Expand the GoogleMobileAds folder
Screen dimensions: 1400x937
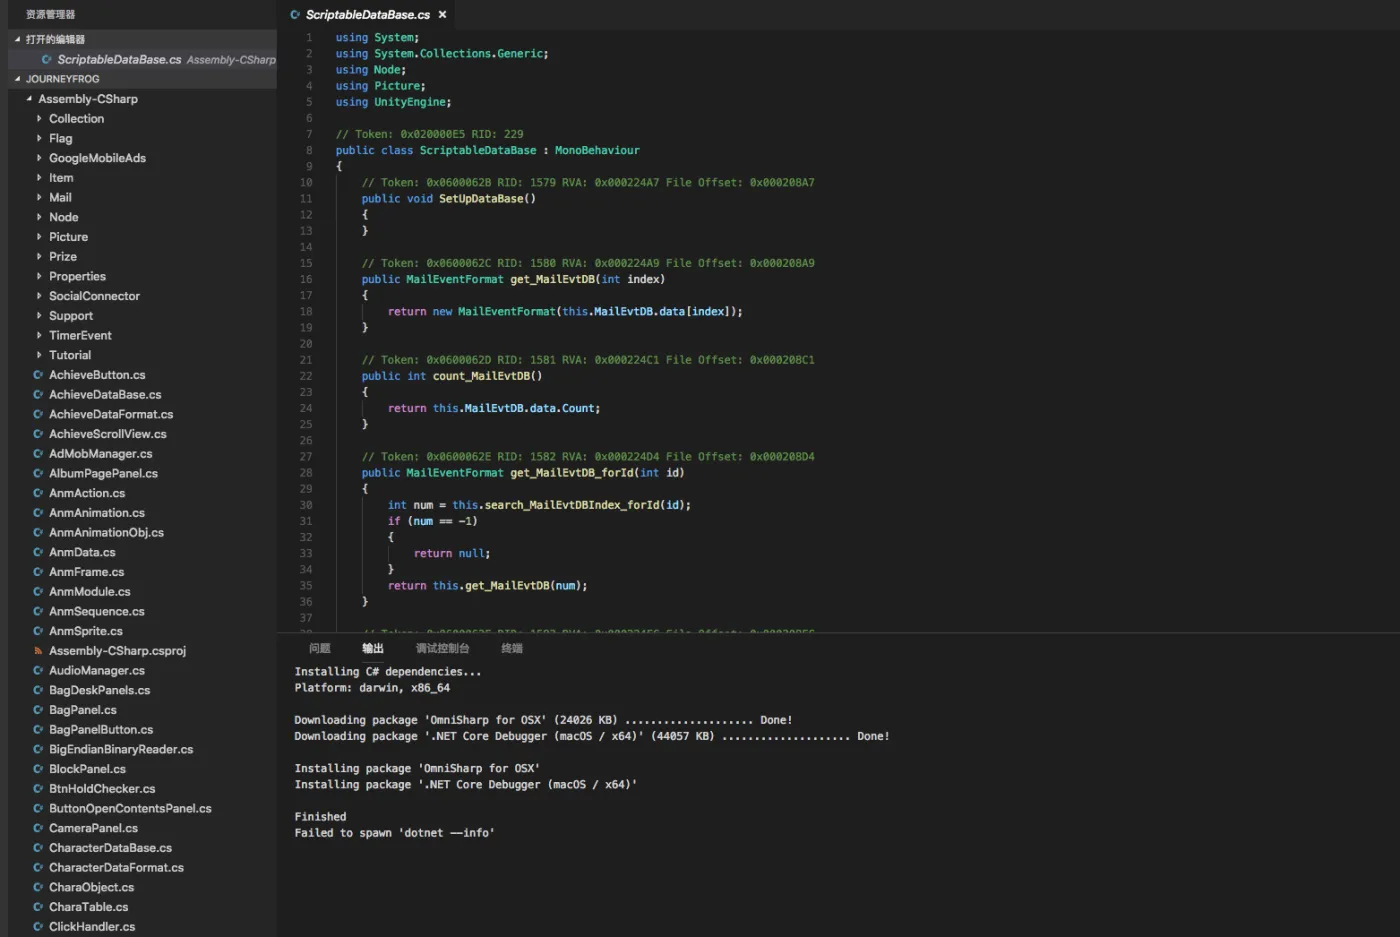[x=39, y=158]
